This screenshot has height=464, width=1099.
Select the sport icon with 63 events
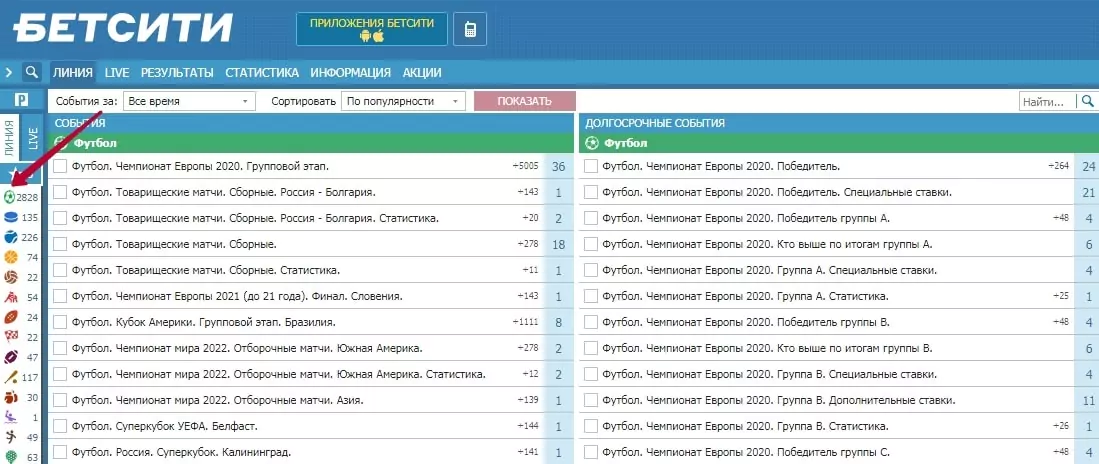click(10, 457)
